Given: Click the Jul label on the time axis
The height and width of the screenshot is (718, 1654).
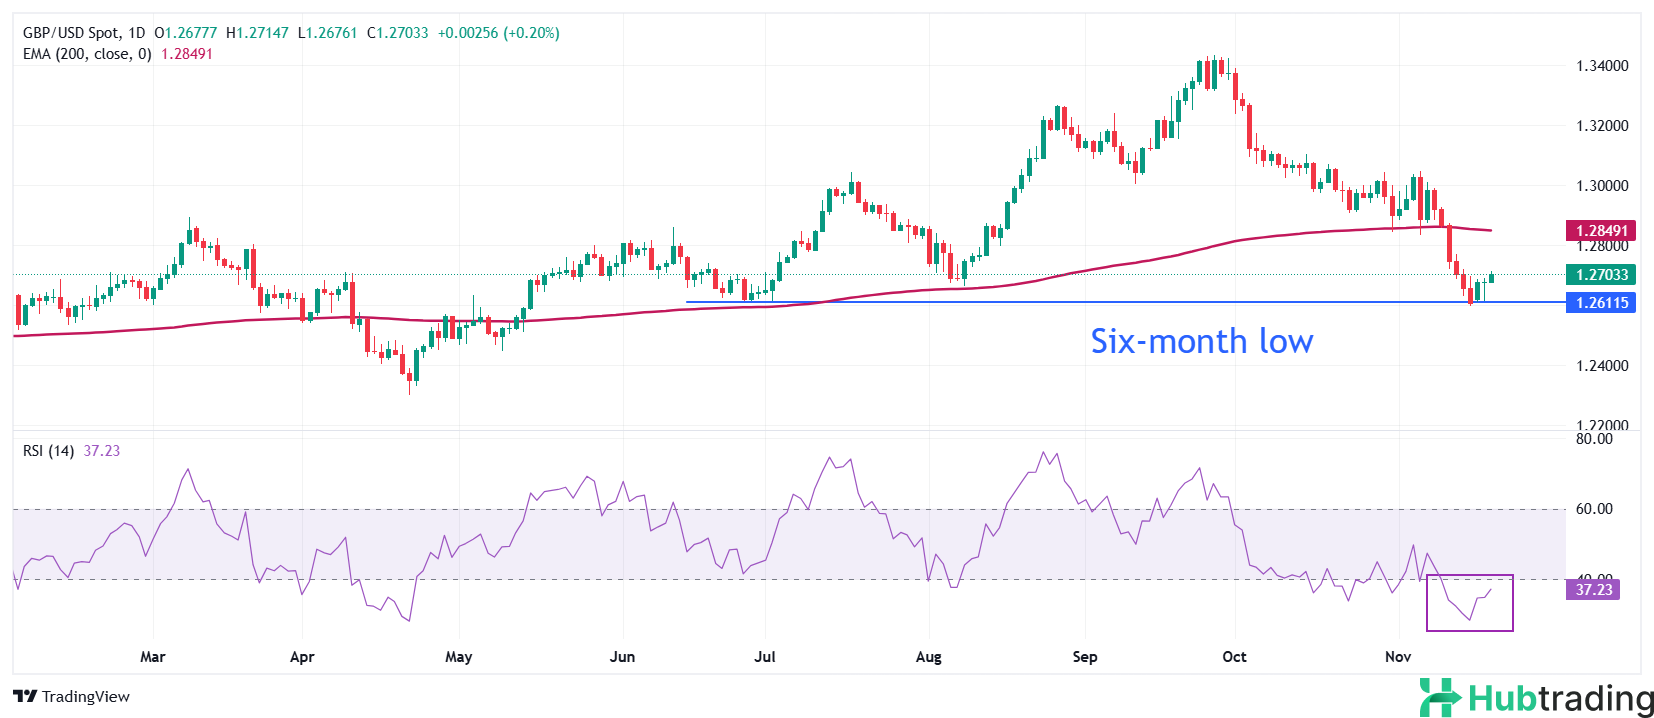Looking at the screenshot, I should click(765, 657).
